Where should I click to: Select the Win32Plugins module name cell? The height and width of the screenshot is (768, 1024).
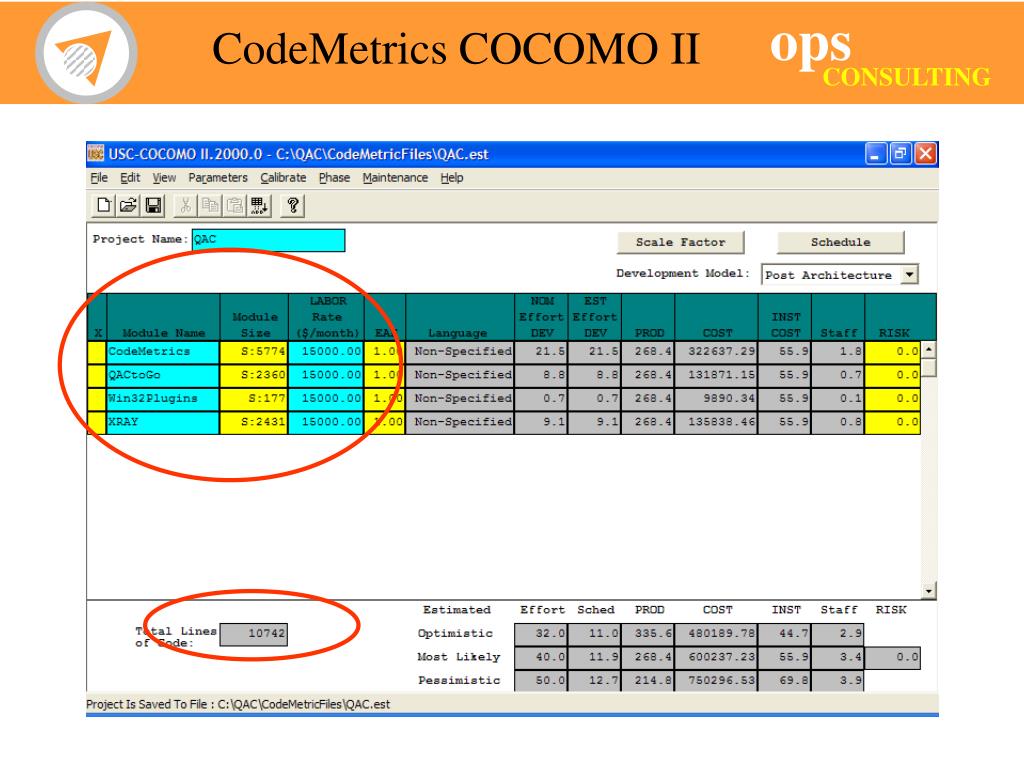point(163,398)
